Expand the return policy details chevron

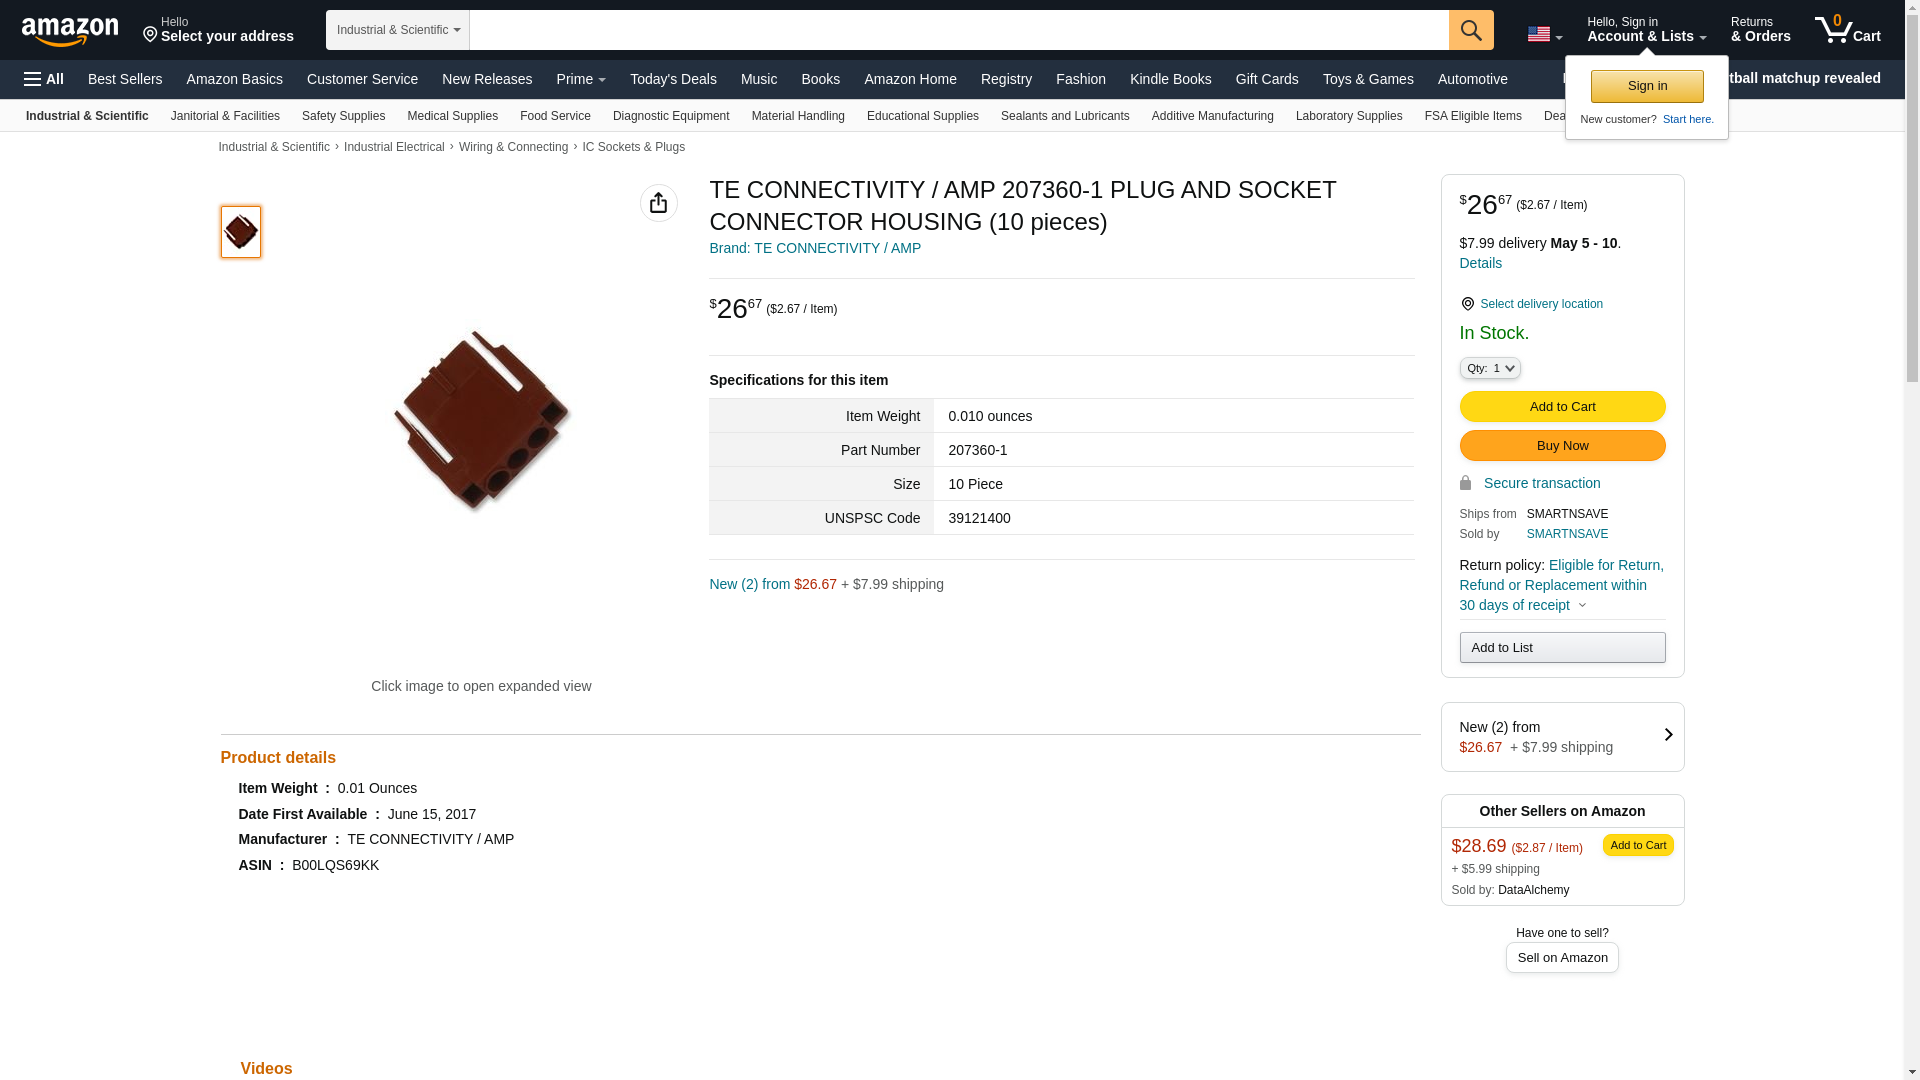click(1582, 605)
